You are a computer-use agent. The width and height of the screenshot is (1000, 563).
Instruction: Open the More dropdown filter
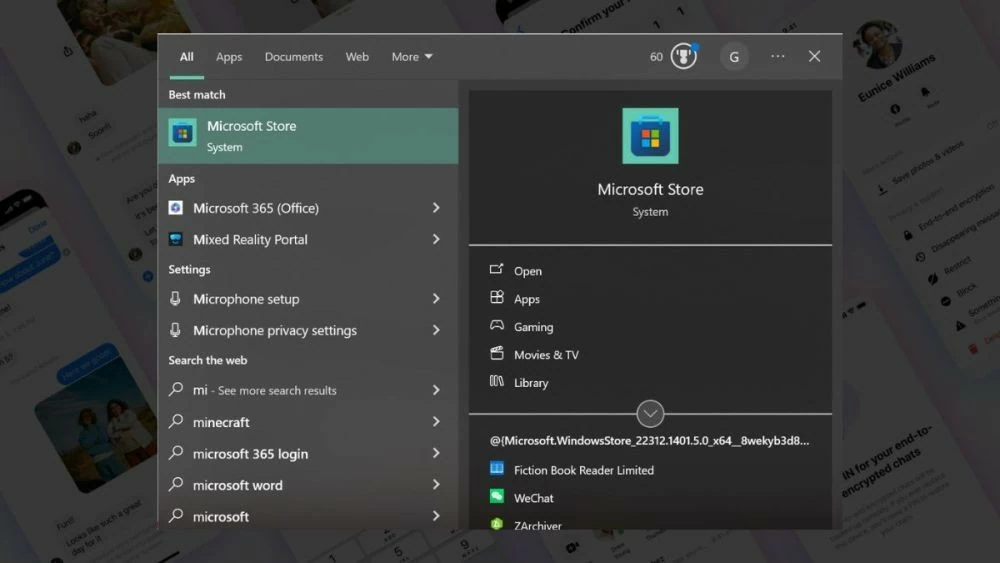[412, 57]
